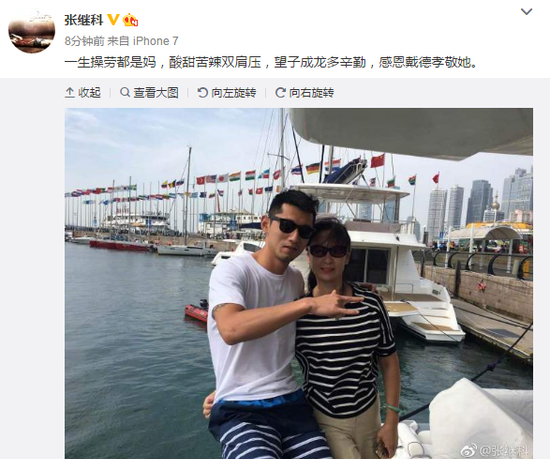Click the upward arrow collapse icon

tap(70, 93)
